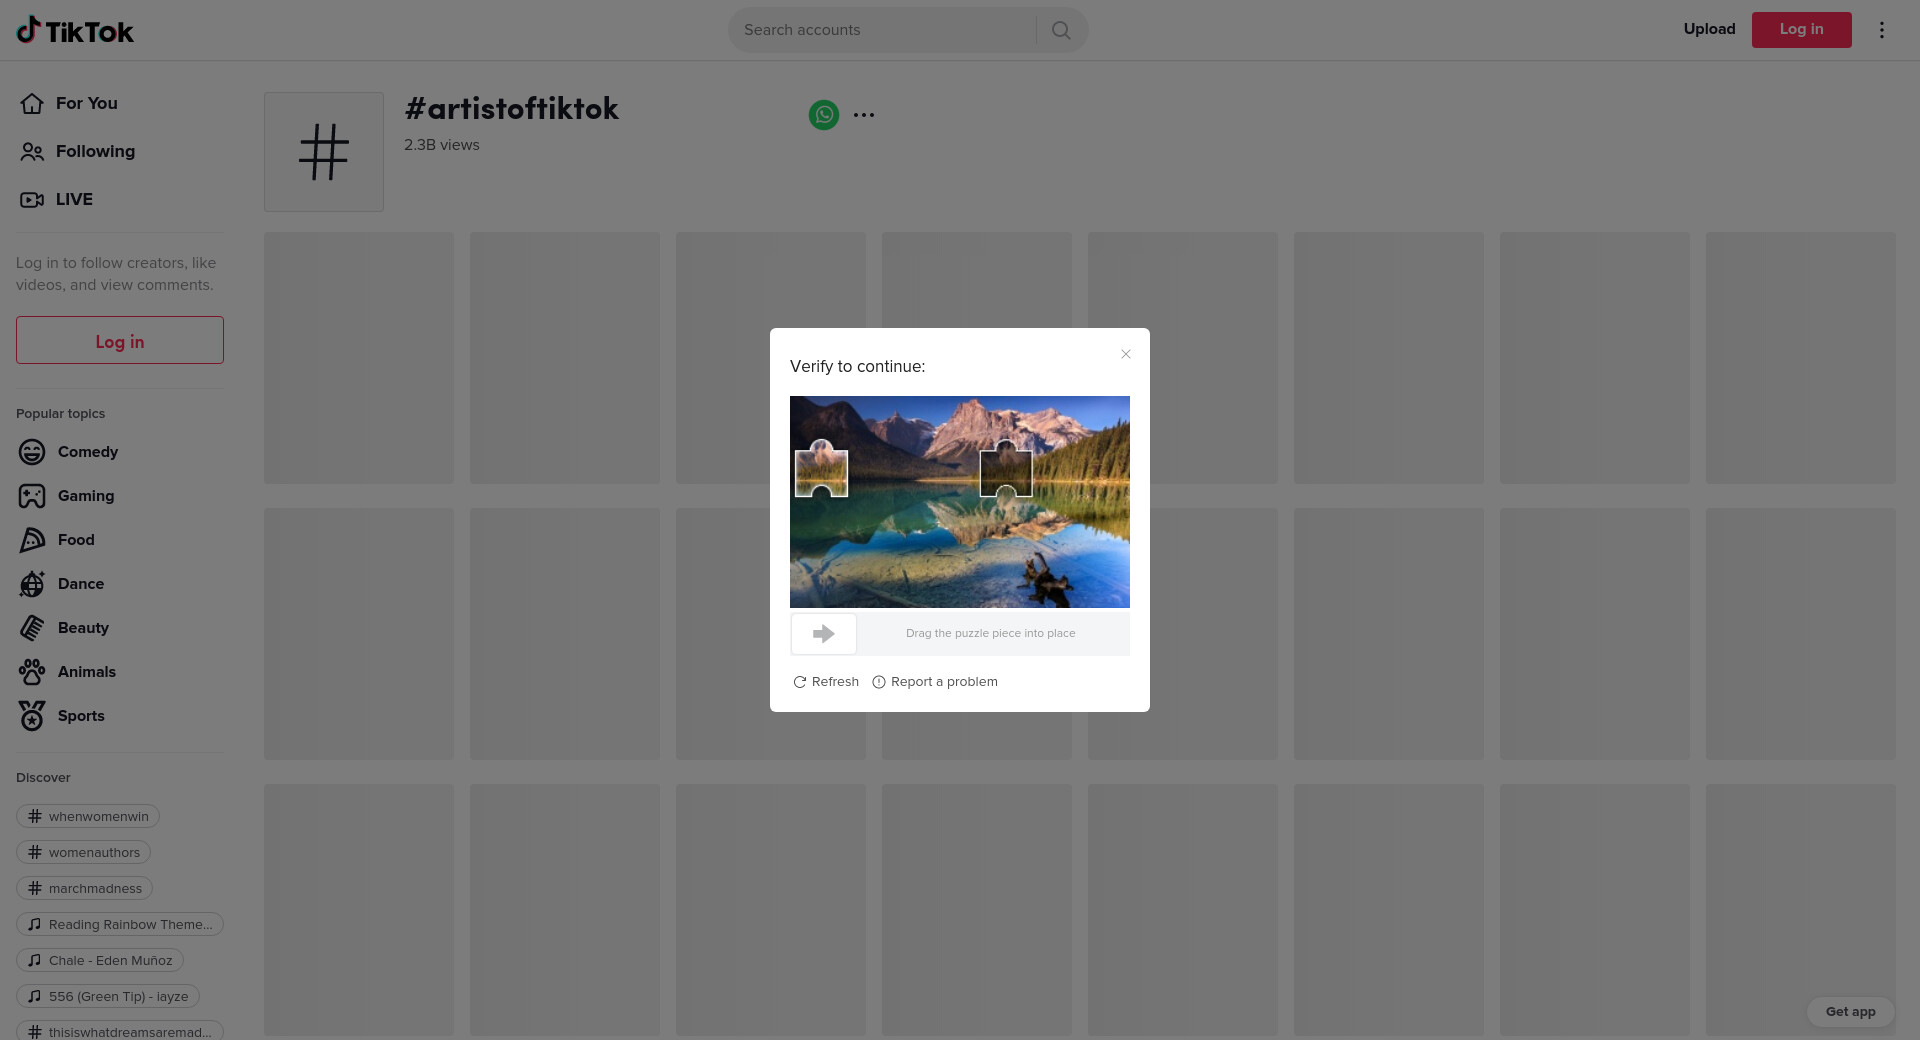Click the Following people icon
Image resolution: width=1920 pixels, height=1040 pixels.
pyautogui.click(x=32, y=151)
